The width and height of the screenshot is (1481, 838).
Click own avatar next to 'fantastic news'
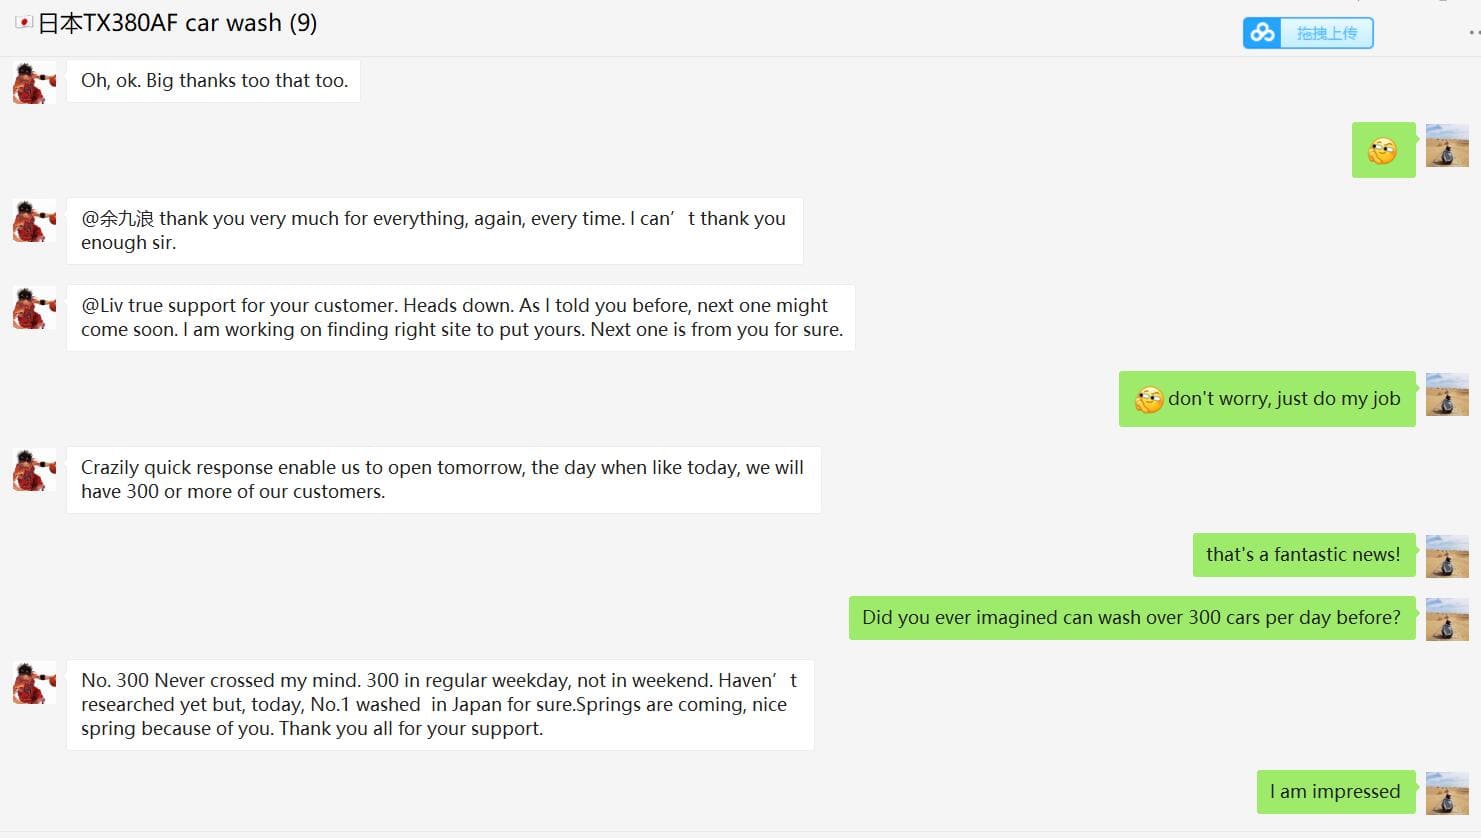(1447, 556)
